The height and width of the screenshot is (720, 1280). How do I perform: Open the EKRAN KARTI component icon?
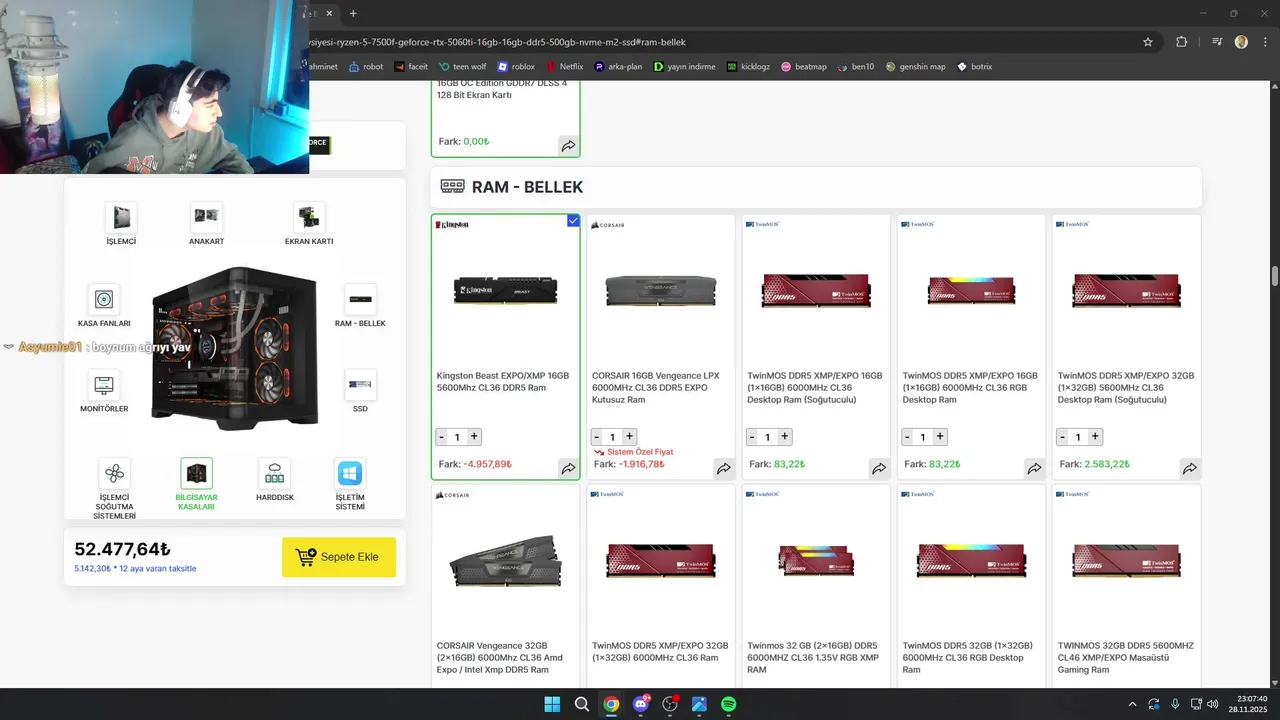[309, 216]
